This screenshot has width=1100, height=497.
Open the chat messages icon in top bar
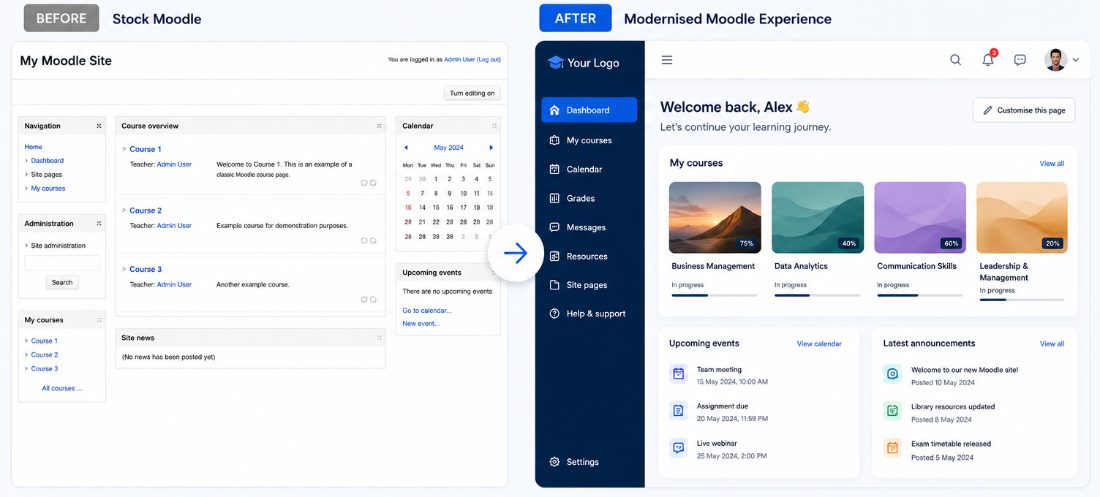pos(1020,60)
